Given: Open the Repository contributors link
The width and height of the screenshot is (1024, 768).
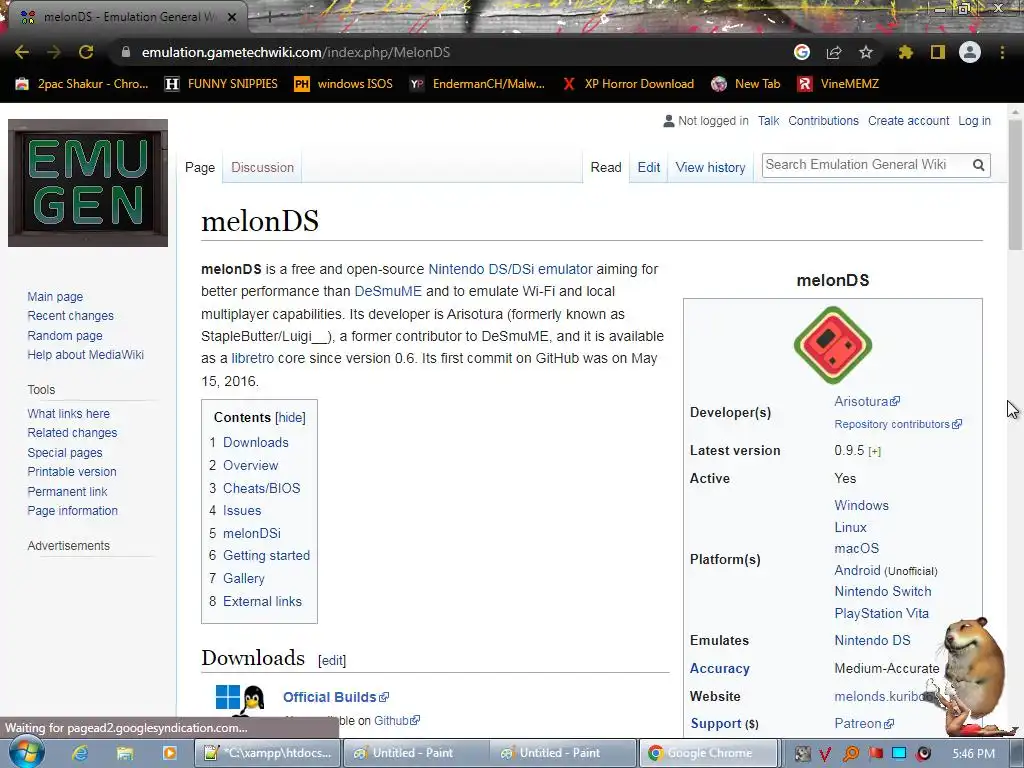Looking at the screenshot, I should coord(897,424).
